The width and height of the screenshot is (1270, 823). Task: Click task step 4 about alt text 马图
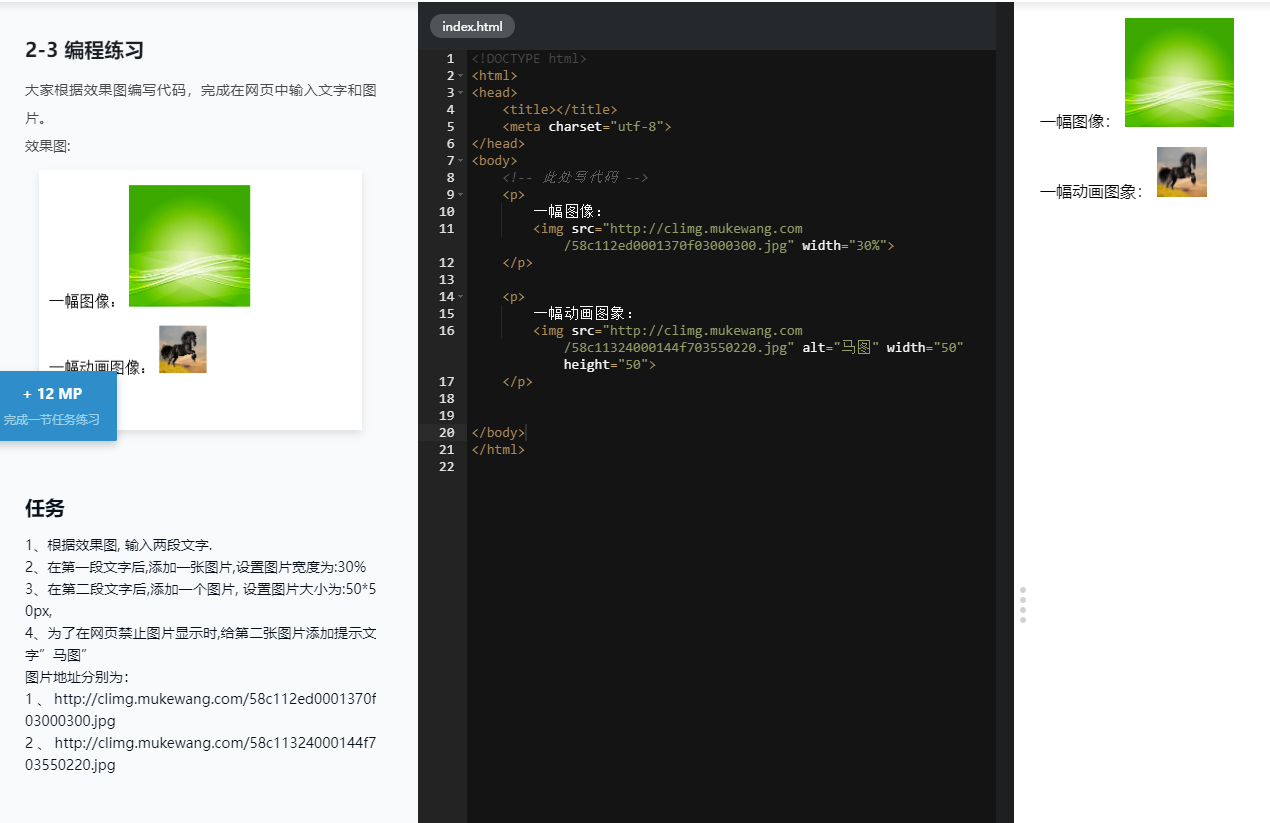coord(201,644)
